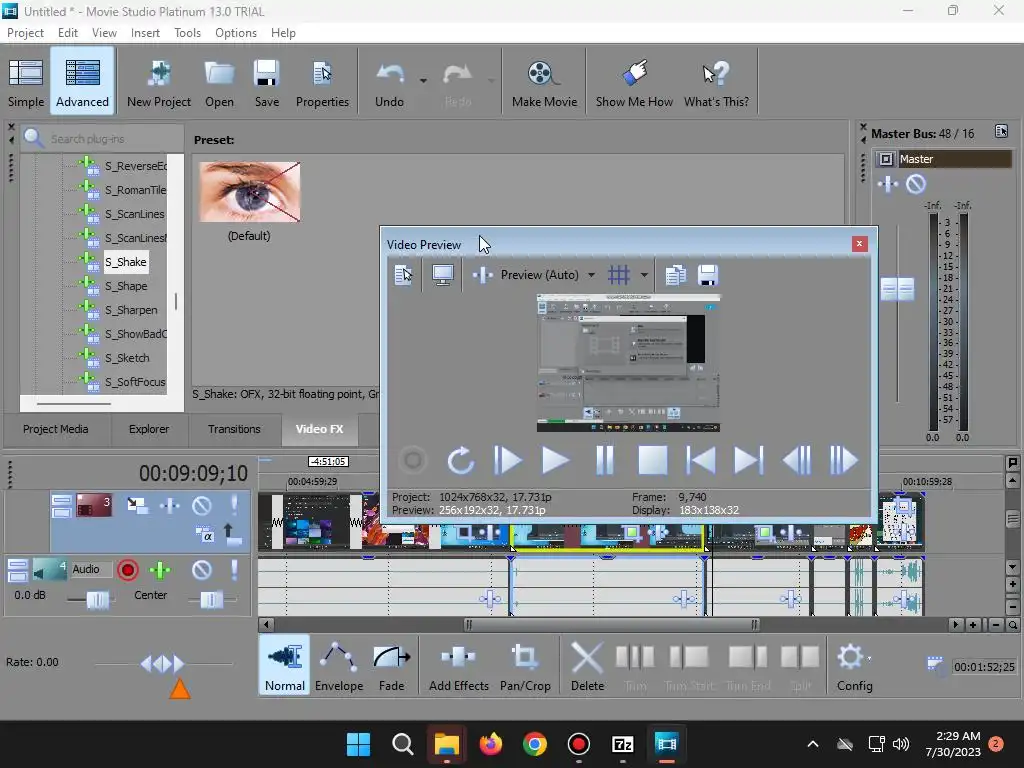Open Windows Start menu

pos(358,744)
